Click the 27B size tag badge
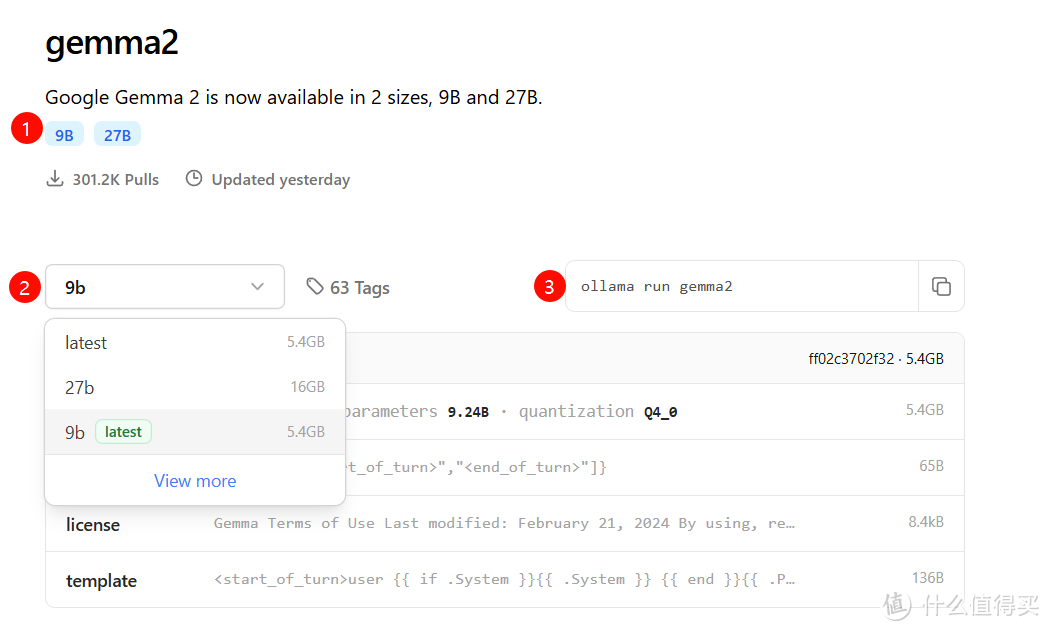This screenshot has height=631, width=1049. coord(117,135)
